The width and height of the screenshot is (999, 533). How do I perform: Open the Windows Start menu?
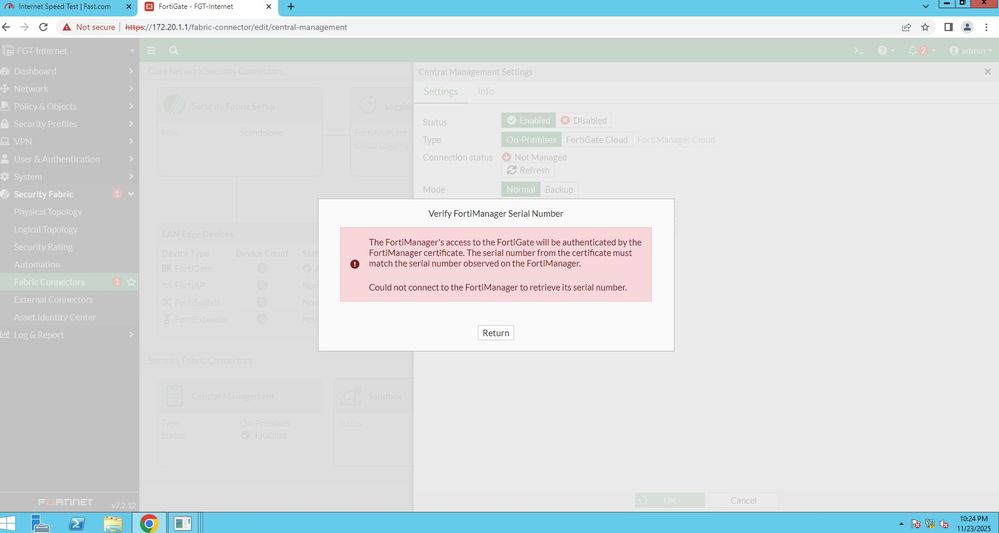pyautogui.click(x=9, y=523)
